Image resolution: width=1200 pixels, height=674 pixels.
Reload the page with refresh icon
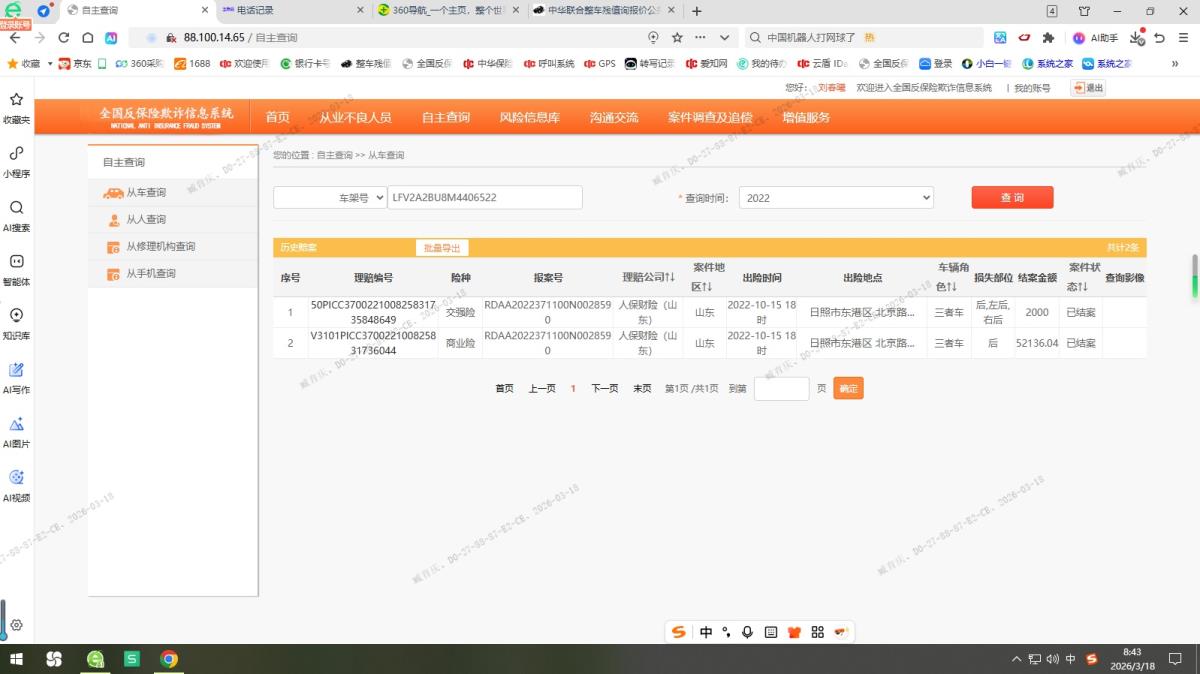coord(64,37)
